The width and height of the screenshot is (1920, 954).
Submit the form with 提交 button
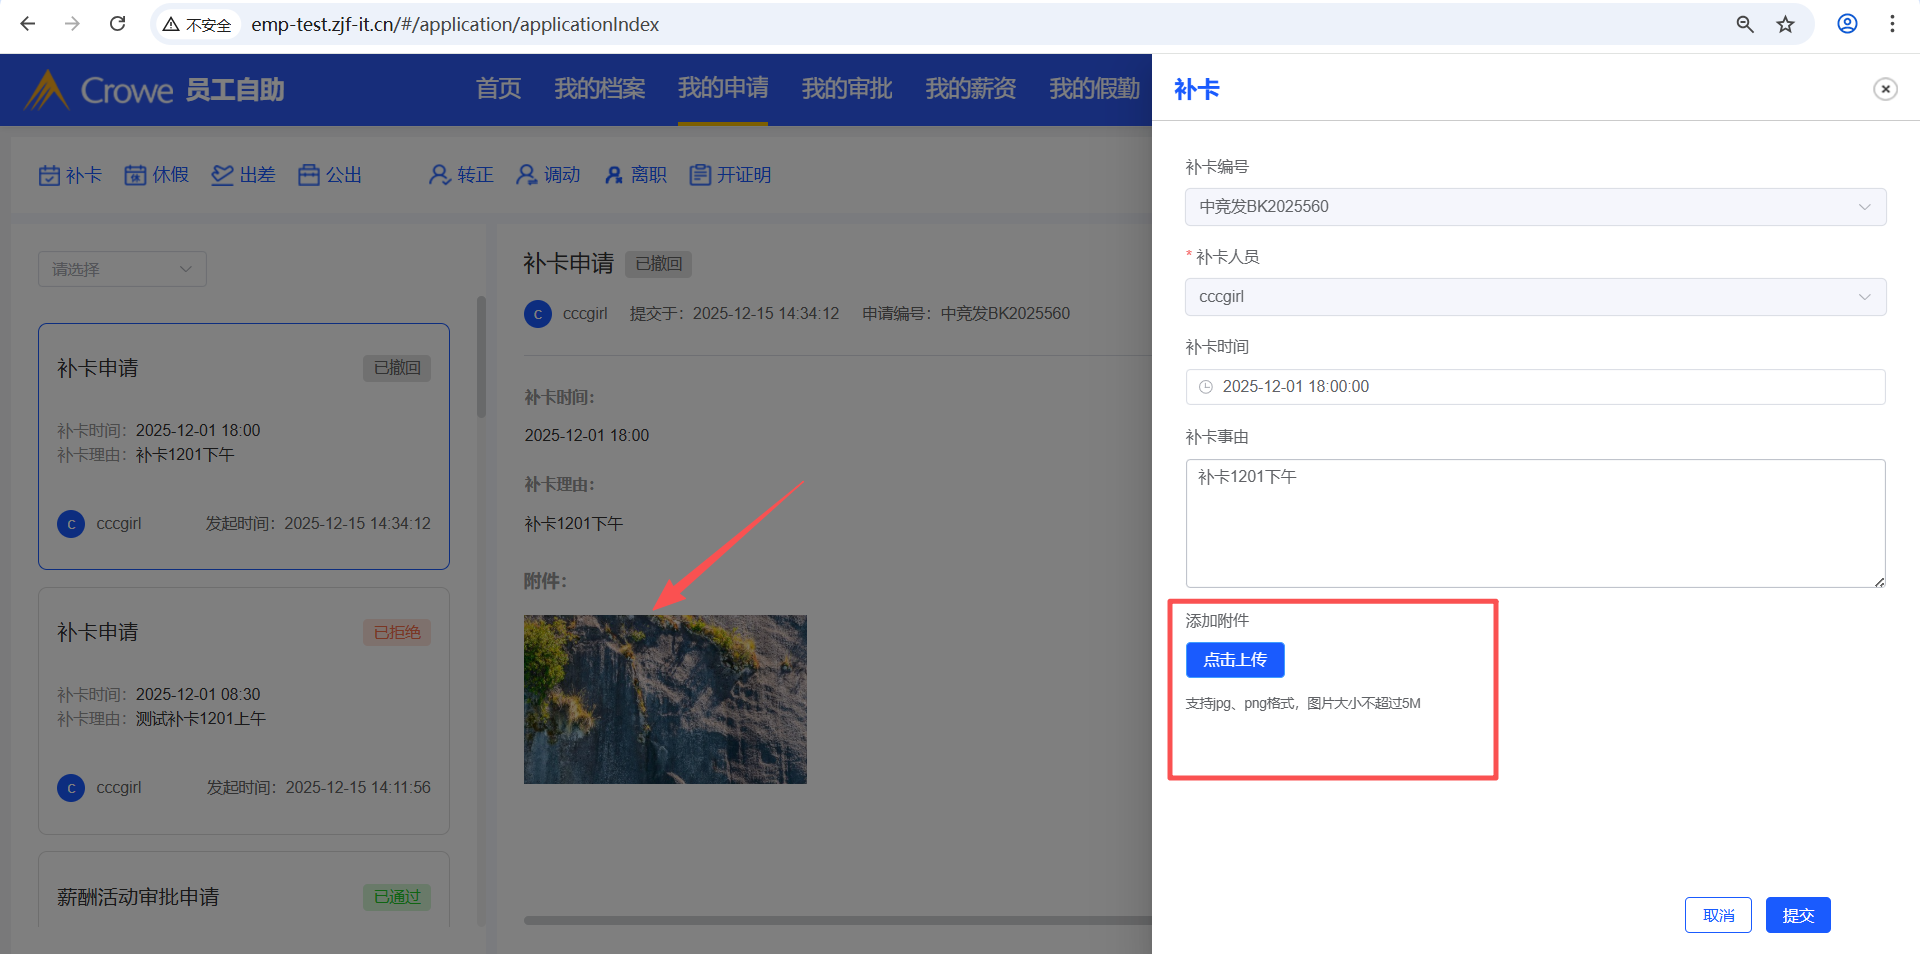coord(1797,915)
